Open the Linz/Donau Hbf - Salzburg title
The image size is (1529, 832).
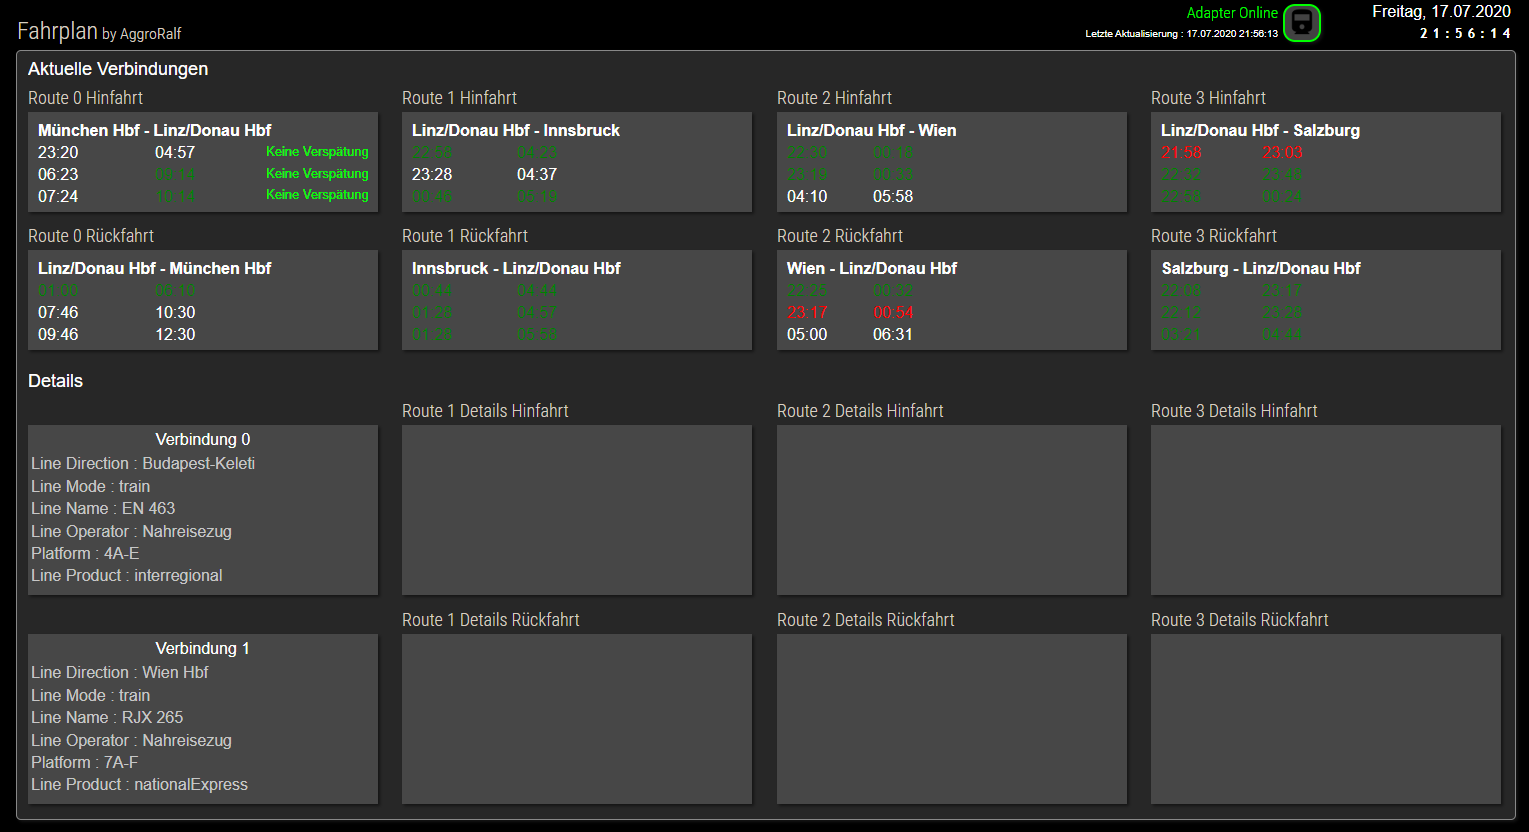coord(1260,130)
